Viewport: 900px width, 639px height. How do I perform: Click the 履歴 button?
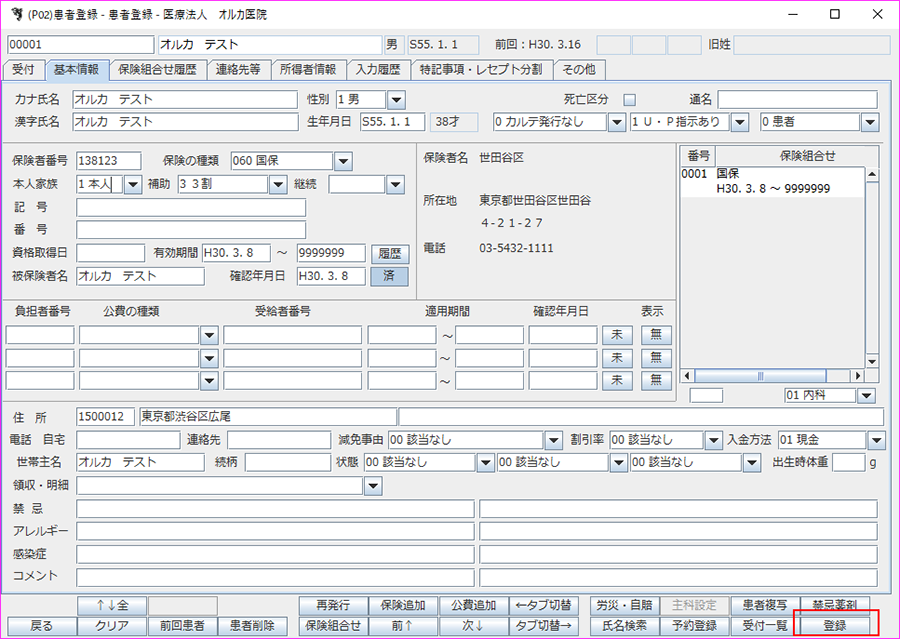(x=389, y=253)
